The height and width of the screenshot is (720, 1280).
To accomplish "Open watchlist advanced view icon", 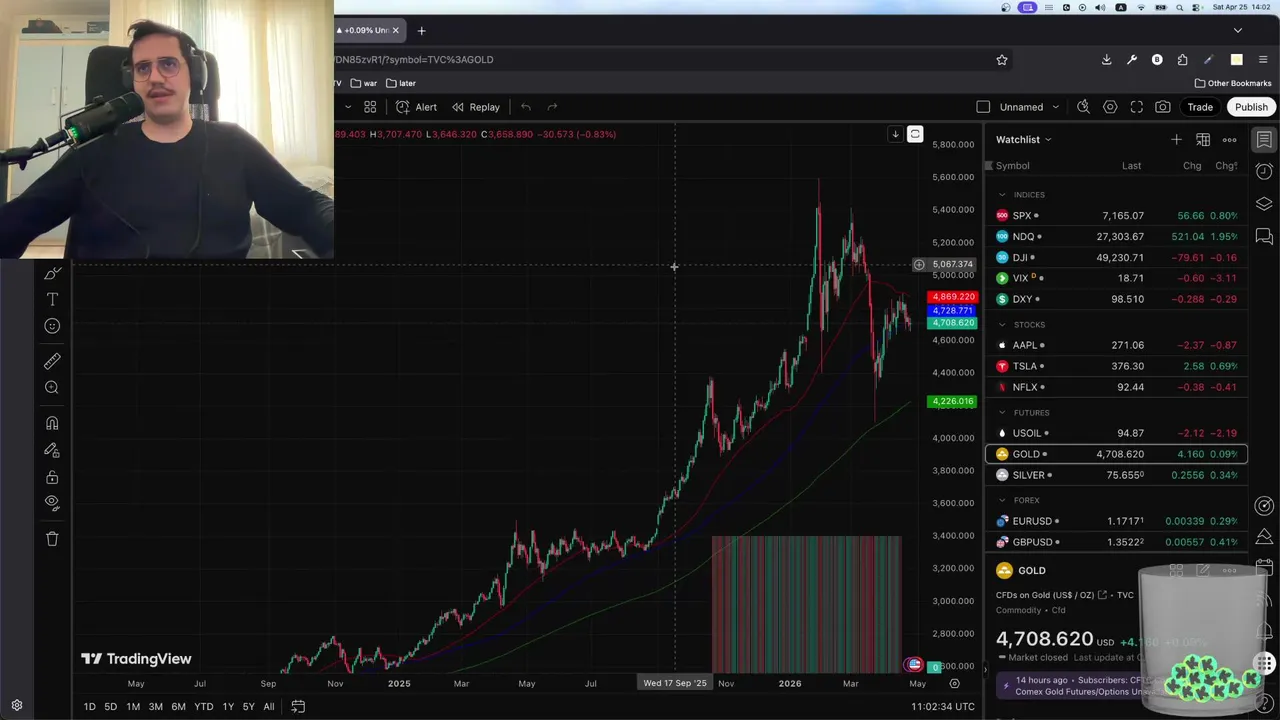I will point(1203,140).
